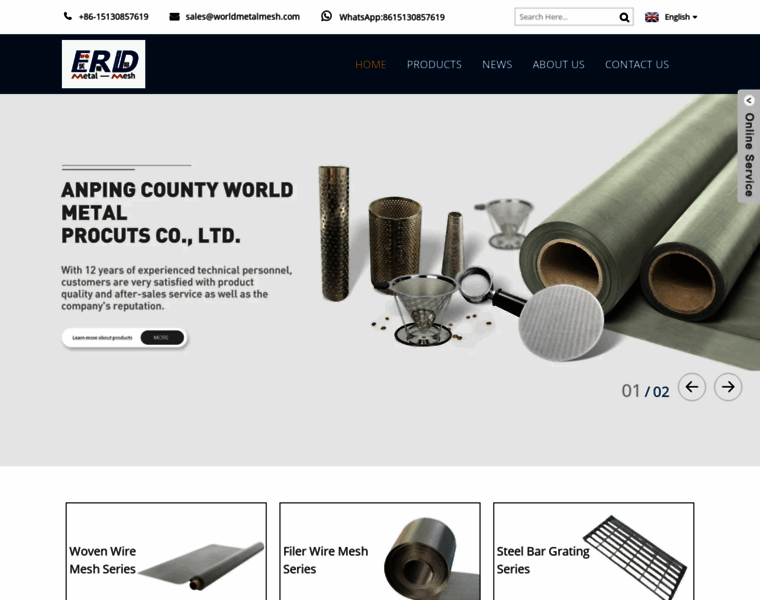Screen dimensions: 760x600
Task: Click the MORE button in banner
Action: click(x=162, y=337)
